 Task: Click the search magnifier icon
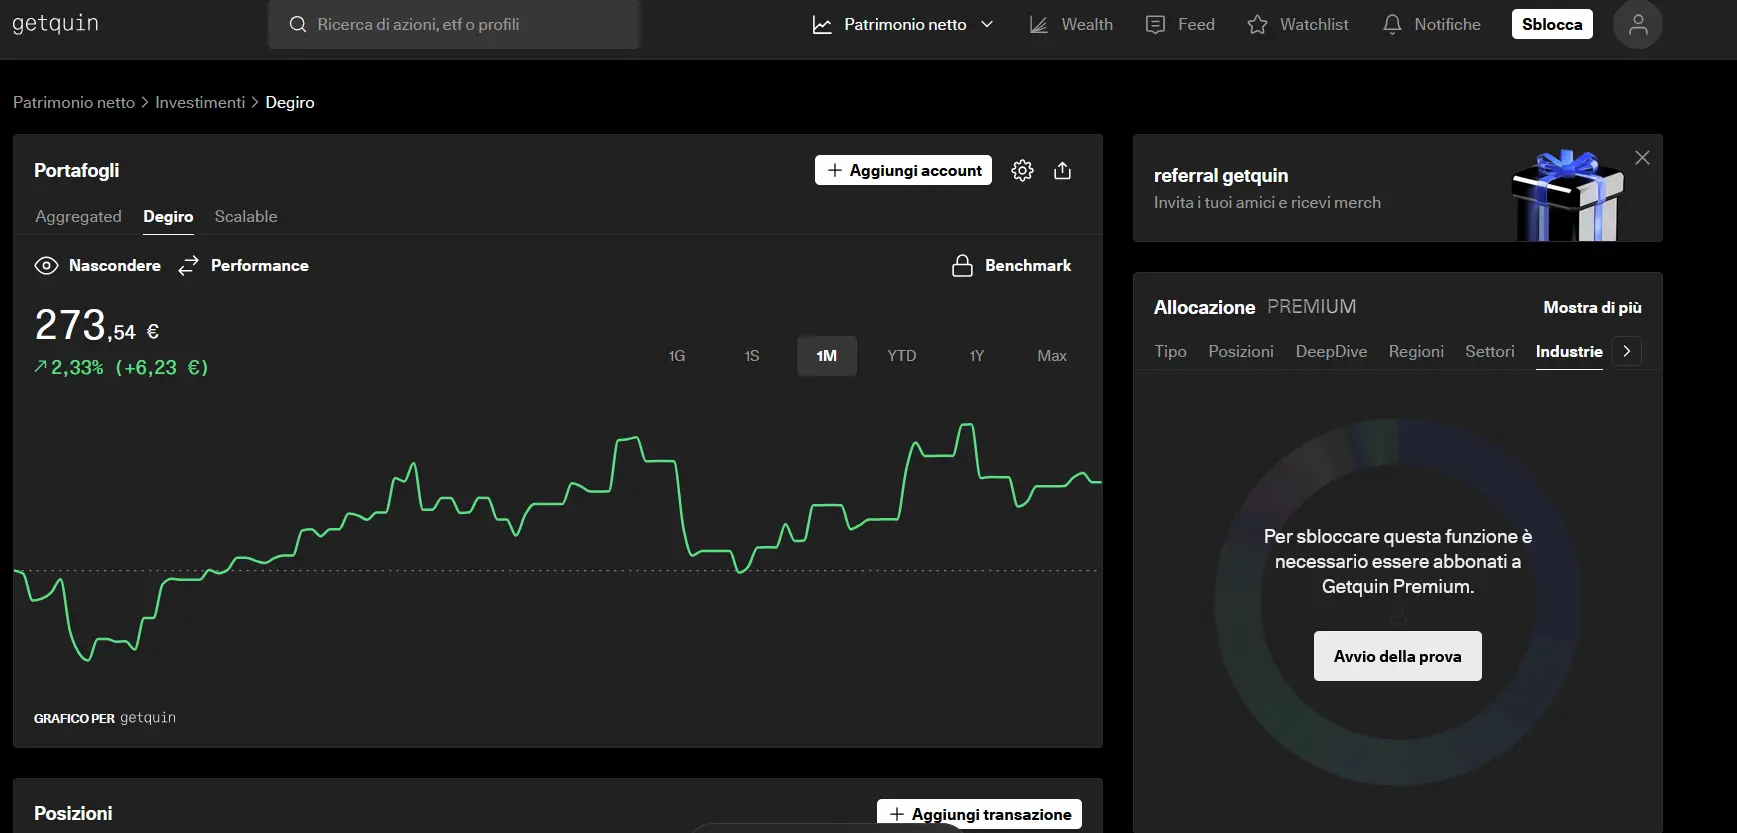click(298, 24)
